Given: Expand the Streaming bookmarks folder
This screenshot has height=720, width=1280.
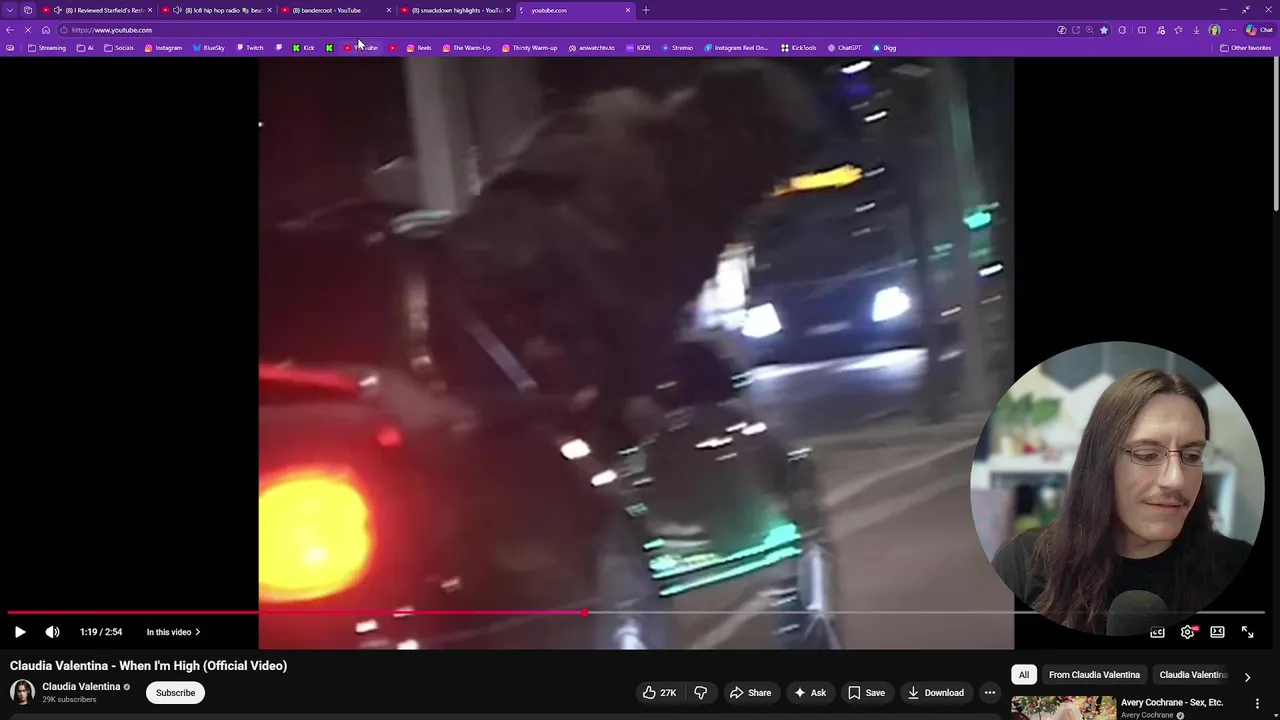Looking at the screenshot, I should click(47, 48).
